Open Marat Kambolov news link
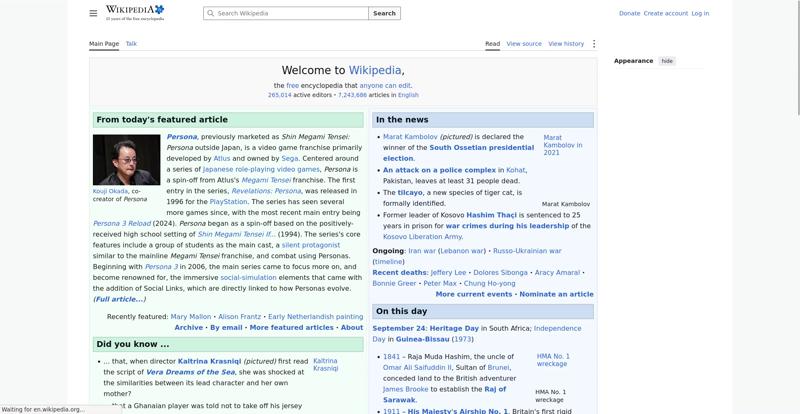The height and width of the screenshot is (414, 800). tap(410, 137)
